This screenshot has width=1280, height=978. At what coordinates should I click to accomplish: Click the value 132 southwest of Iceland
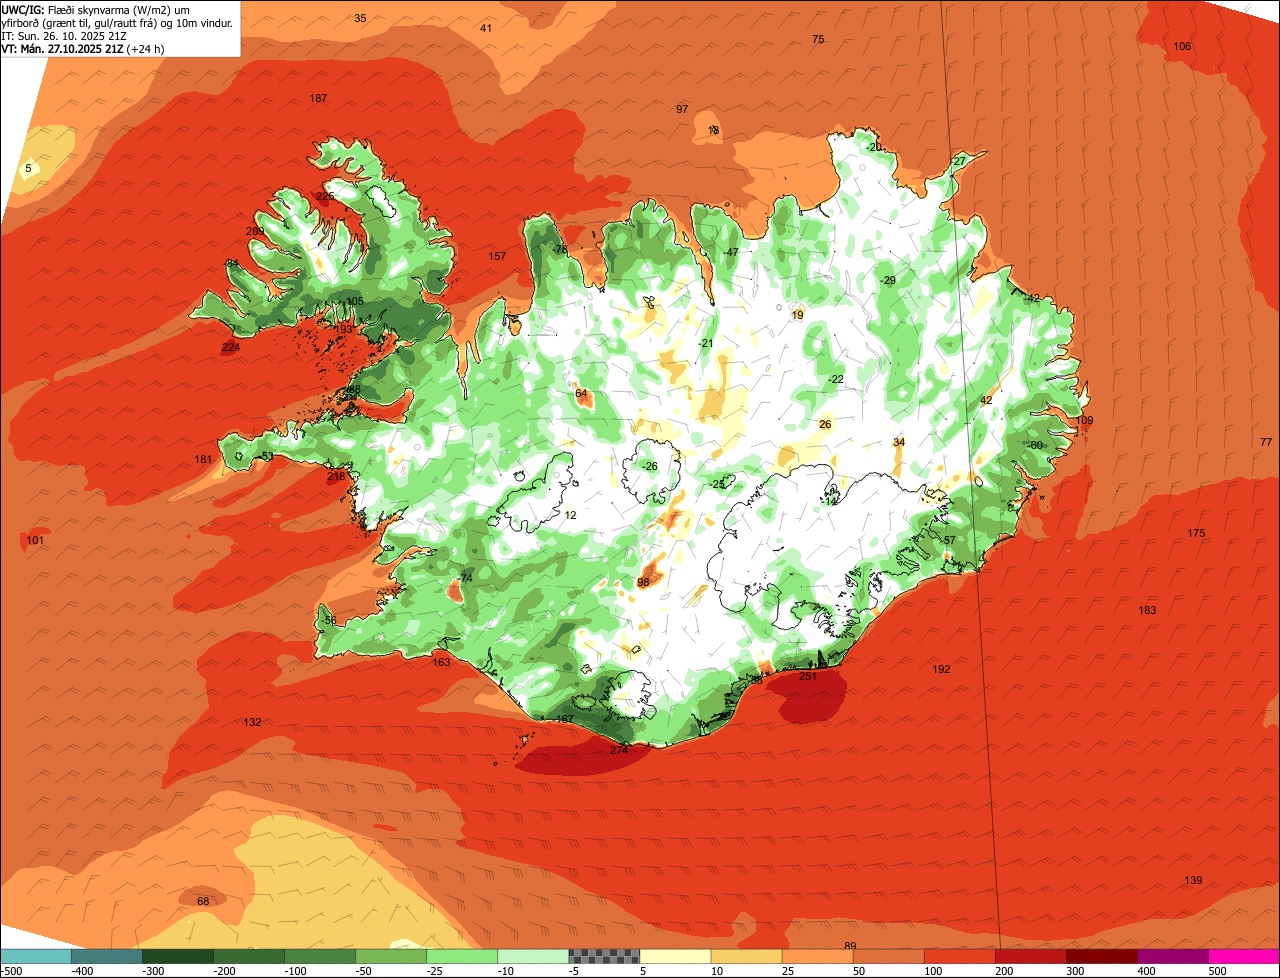[252, 722]
